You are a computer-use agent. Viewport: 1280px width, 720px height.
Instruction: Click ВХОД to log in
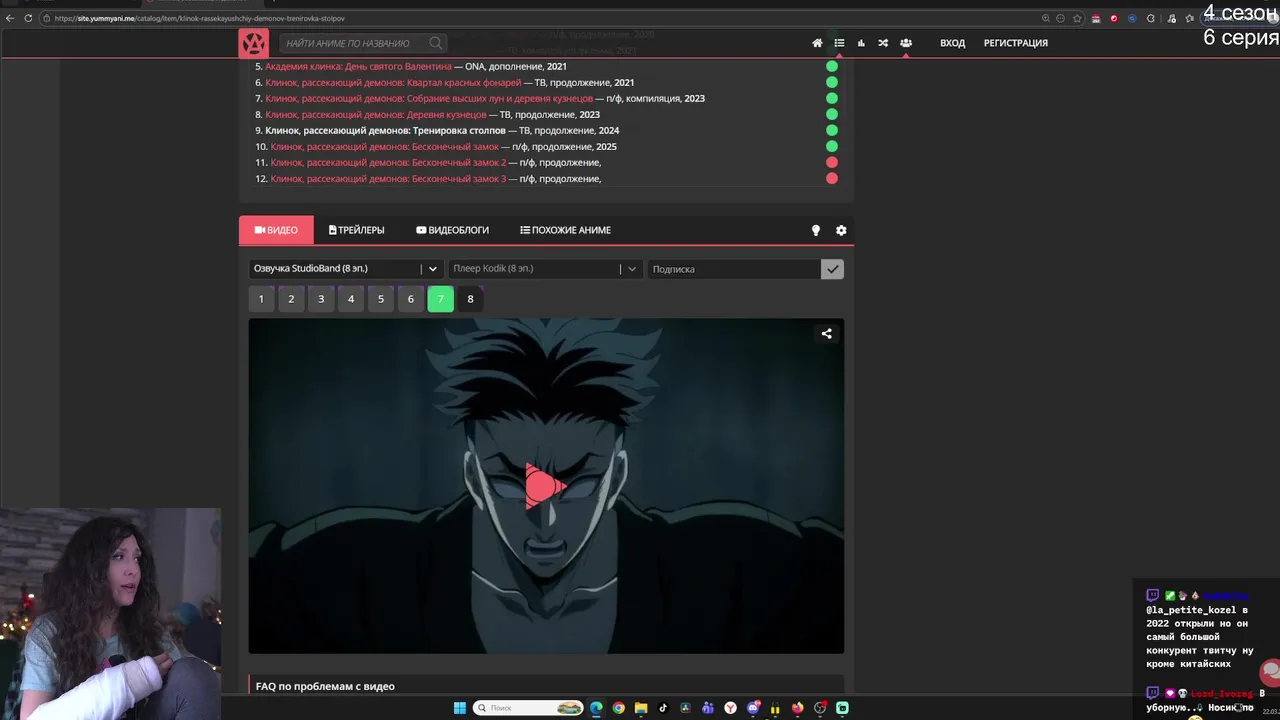(952, 43)
